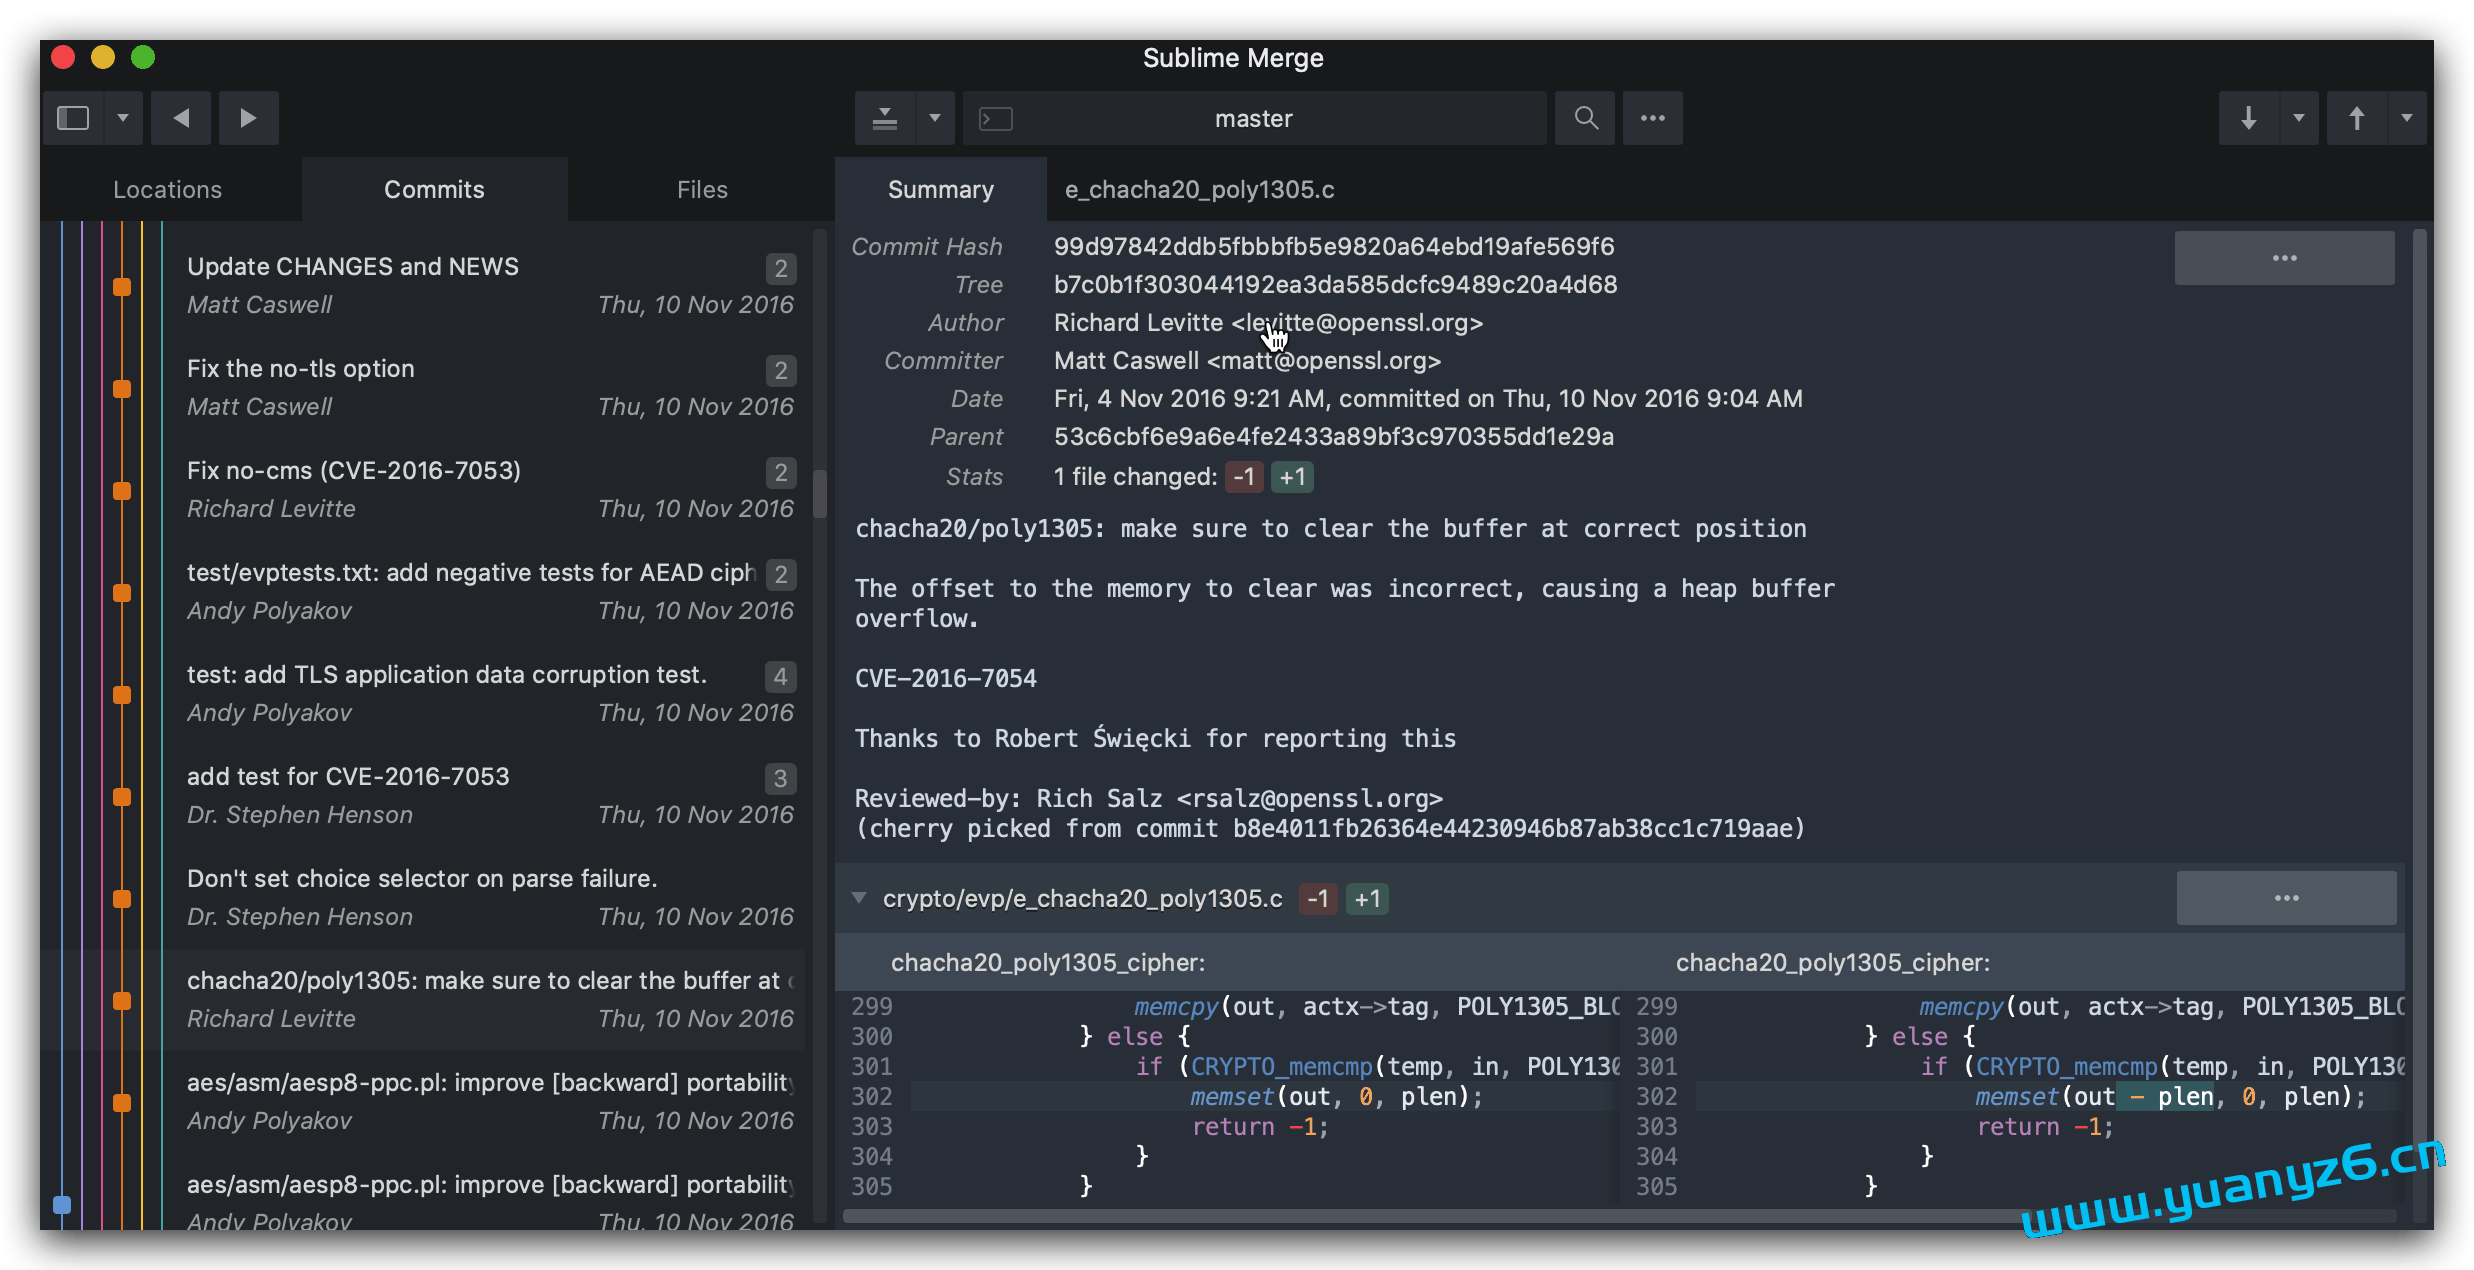Image resolution: width=2474 pixels, height=1270 pixels.
Task: Switch to the Files tab
Action: pyautogui.click(x=701, y=189)
